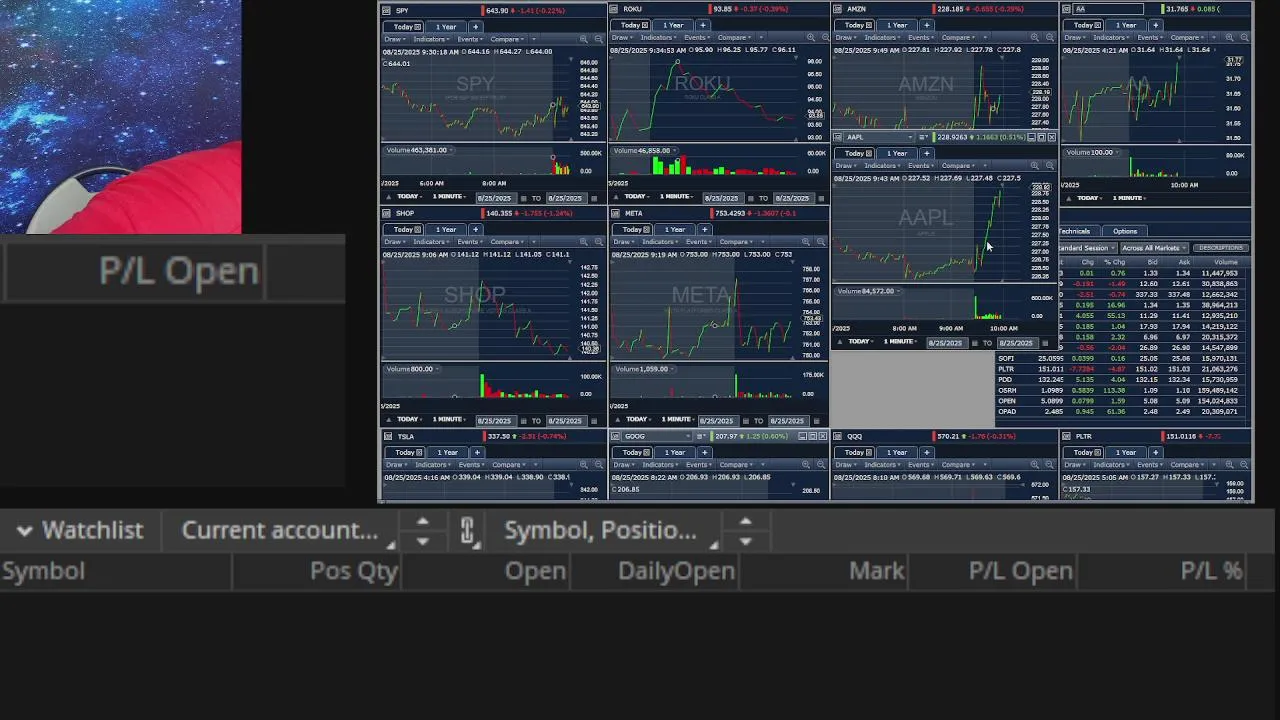1280x720 pixels.
Task: Switch to the Technicals tab
Action: pyautogui.click(x=1074, y=231)
